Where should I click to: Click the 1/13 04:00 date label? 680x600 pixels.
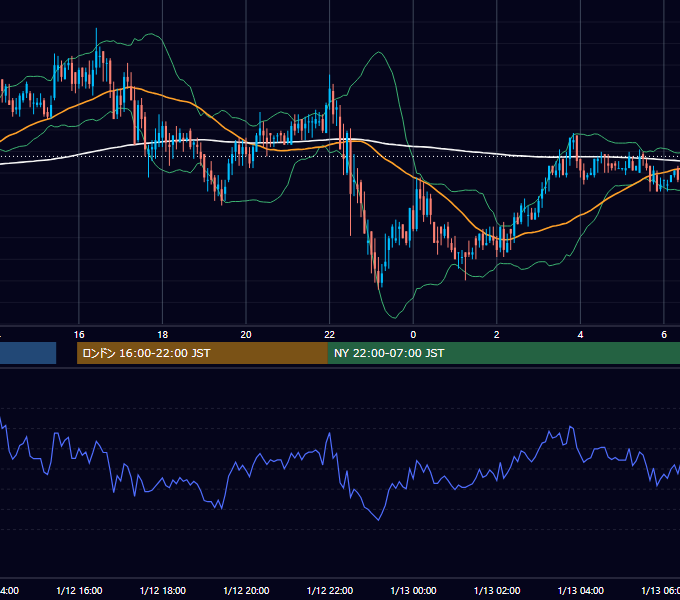tap(580, 590)
